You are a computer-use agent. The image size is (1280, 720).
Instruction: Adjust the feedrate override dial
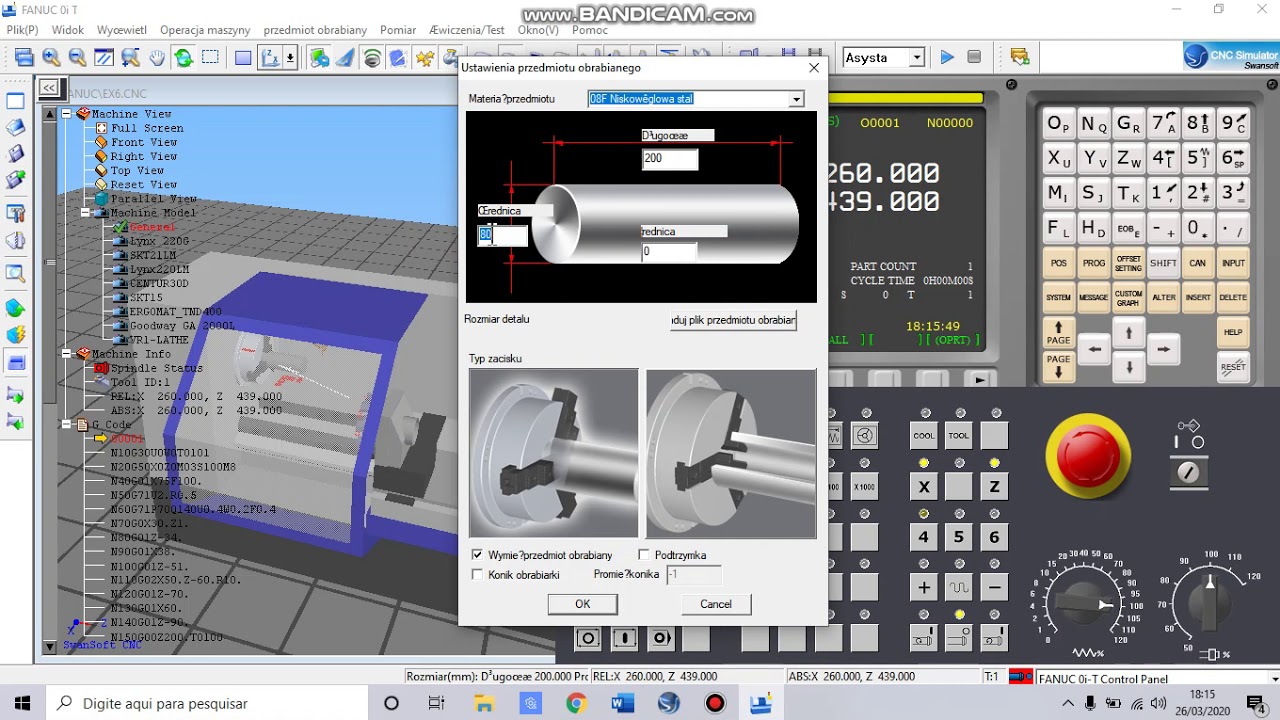1084,603
